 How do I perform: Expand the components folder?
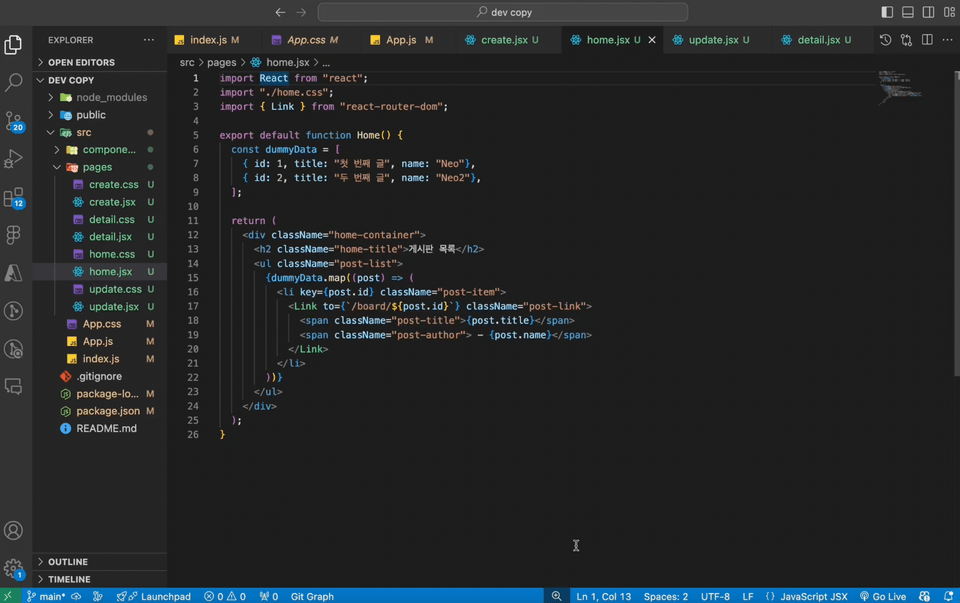(x=100, y=150)
